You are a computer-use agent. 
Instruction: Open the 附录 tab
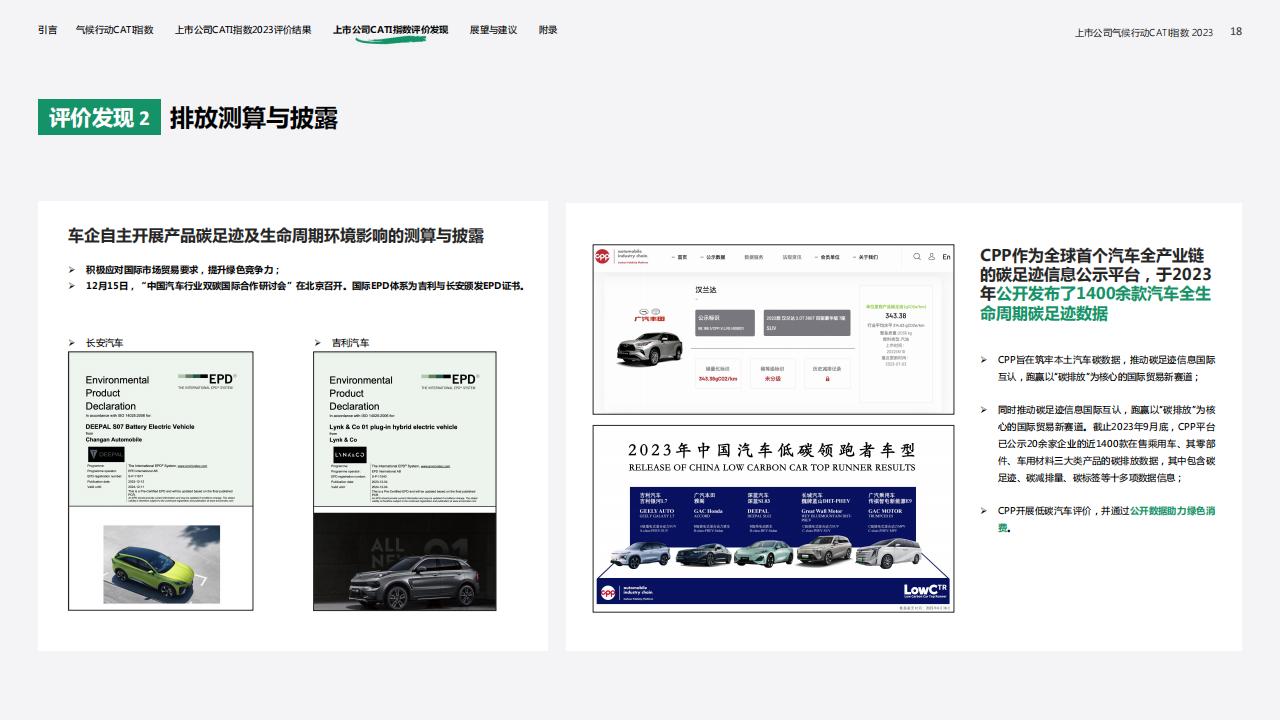(548, 30)
